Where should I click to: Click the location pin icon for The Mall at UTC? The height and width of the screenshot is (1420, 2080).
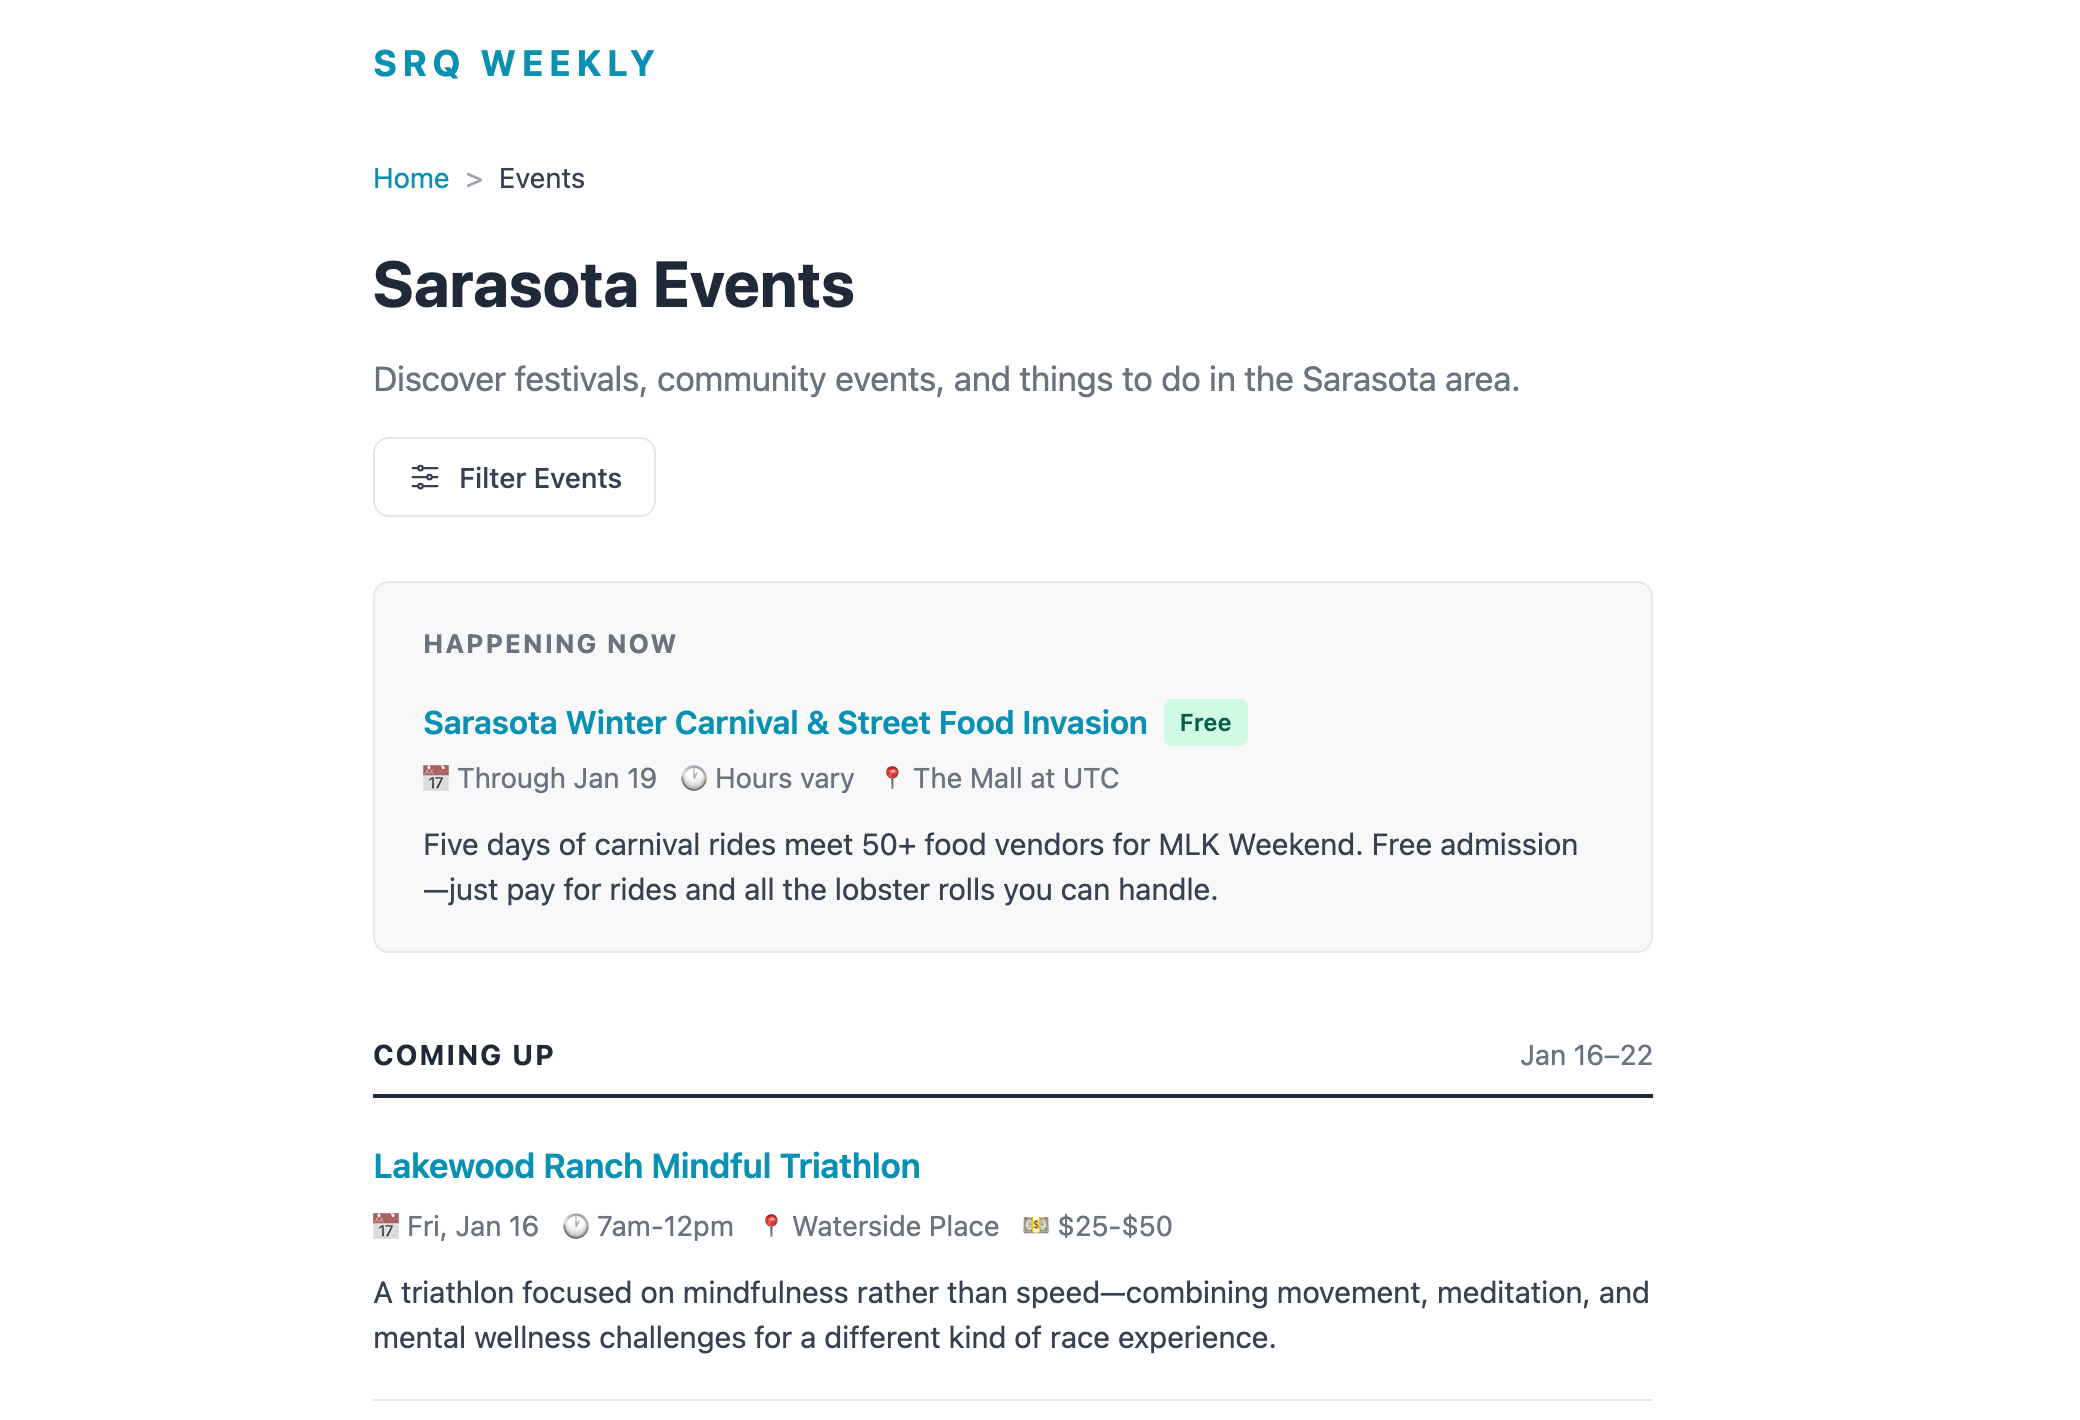tap(891, 778)
